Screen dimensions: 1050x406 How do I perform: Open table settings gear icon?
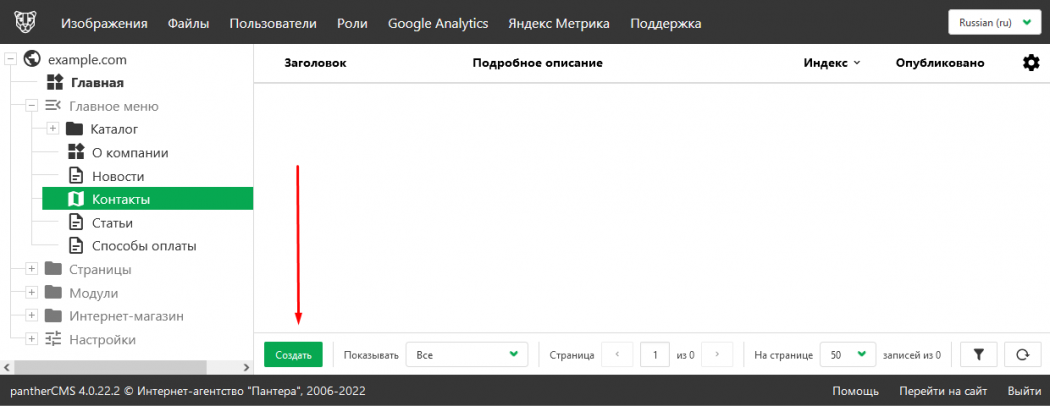1031,63
